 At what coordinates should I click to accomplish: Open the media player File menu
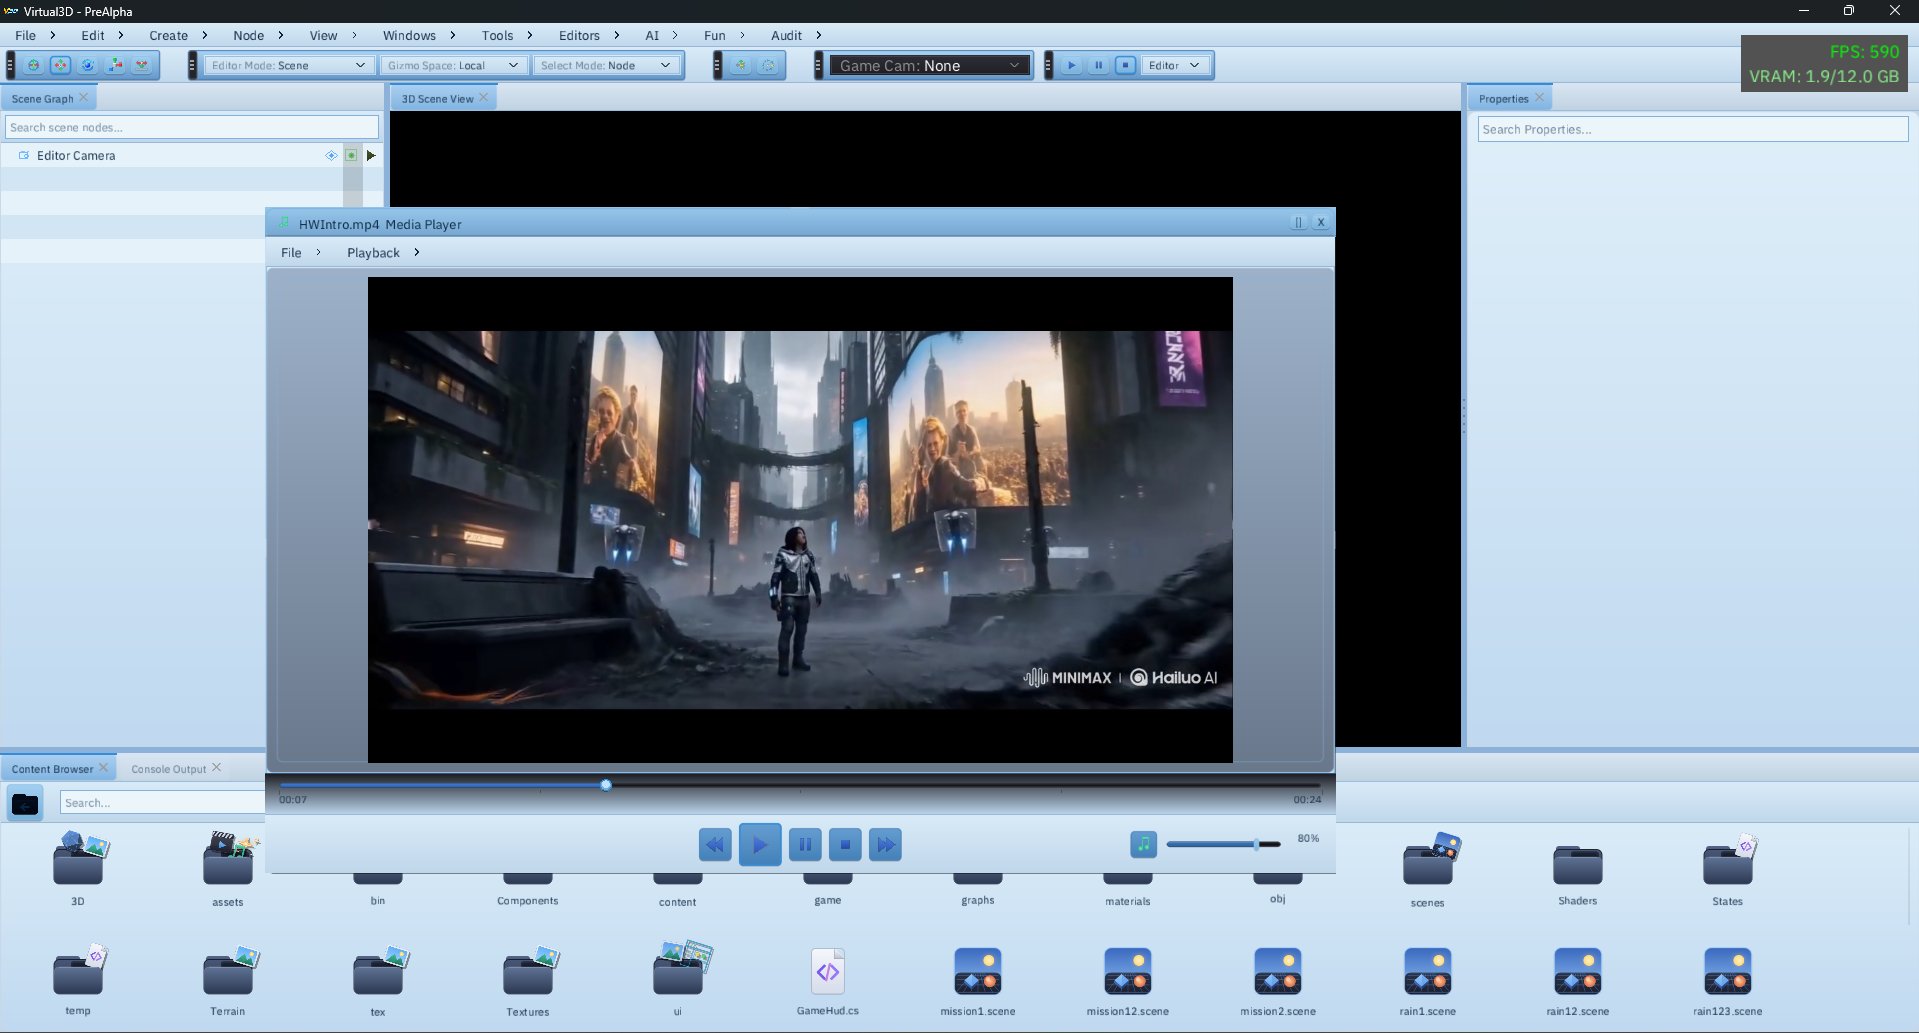click(291, 253)
